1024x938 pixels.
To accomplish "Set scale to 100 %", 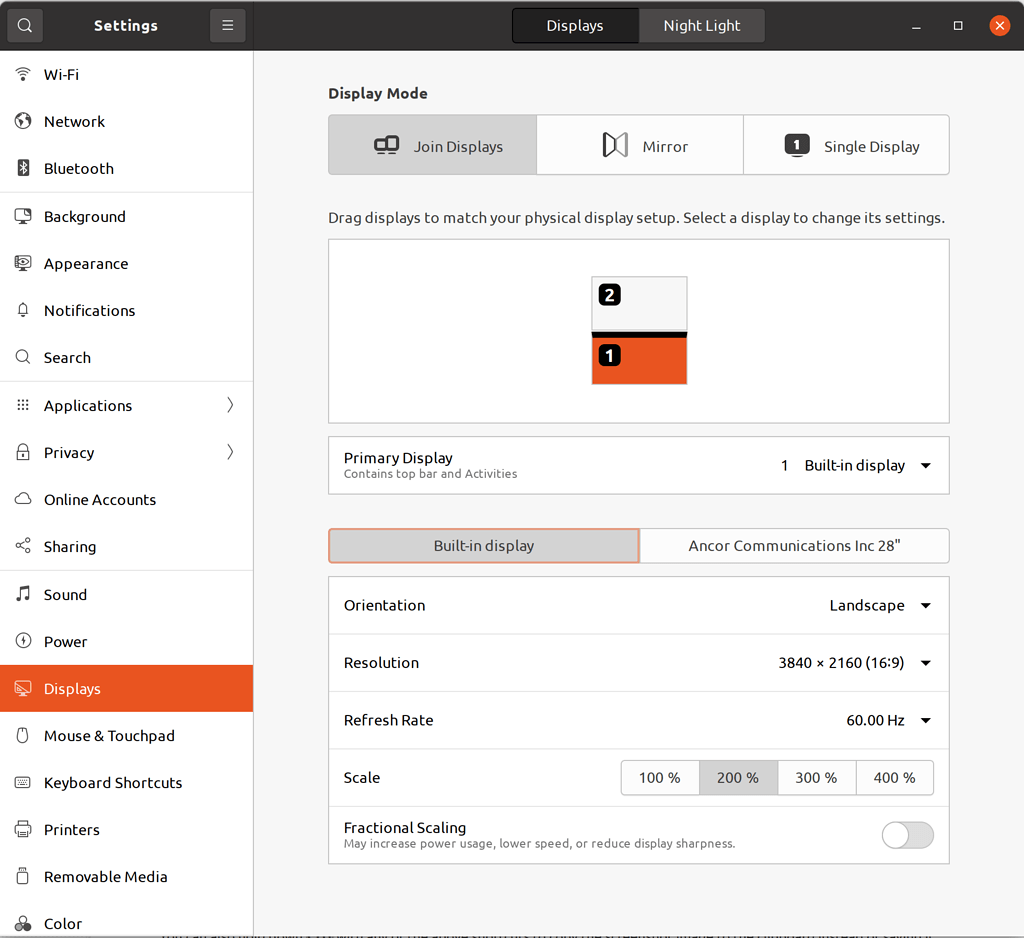I will [x=659, y=778].
